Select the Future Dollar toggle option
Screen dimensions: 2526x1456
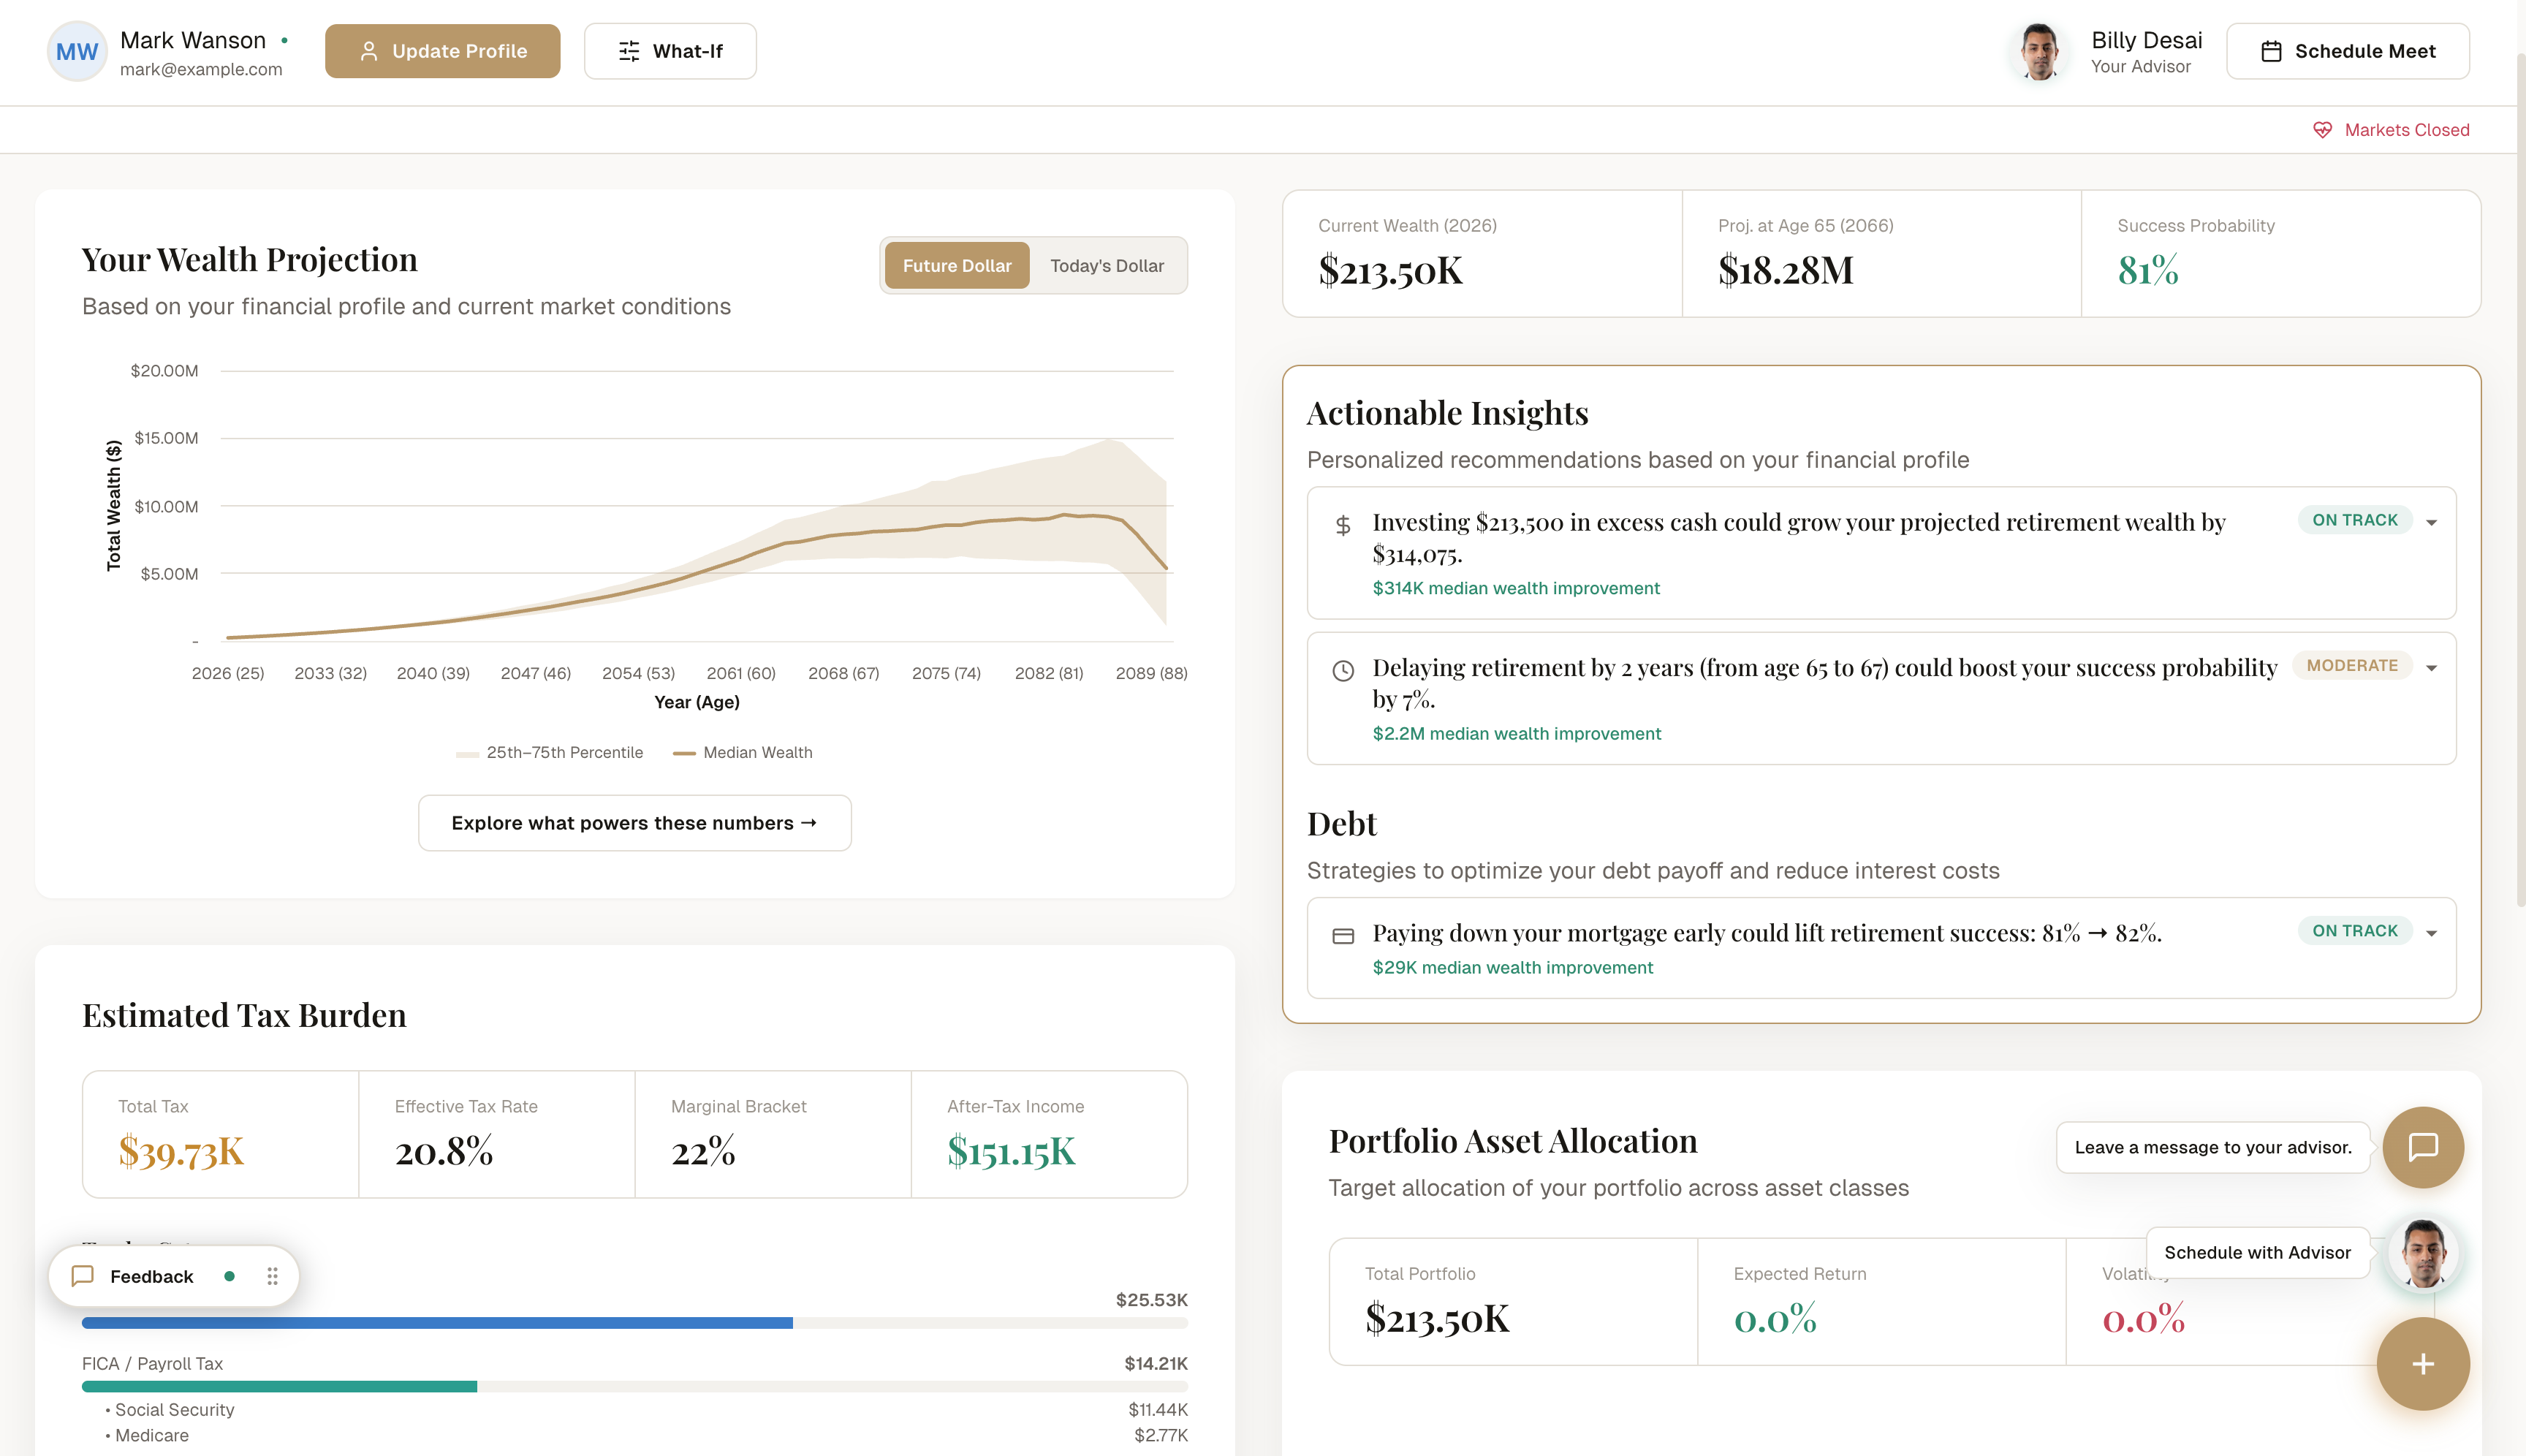pos(956,266)
